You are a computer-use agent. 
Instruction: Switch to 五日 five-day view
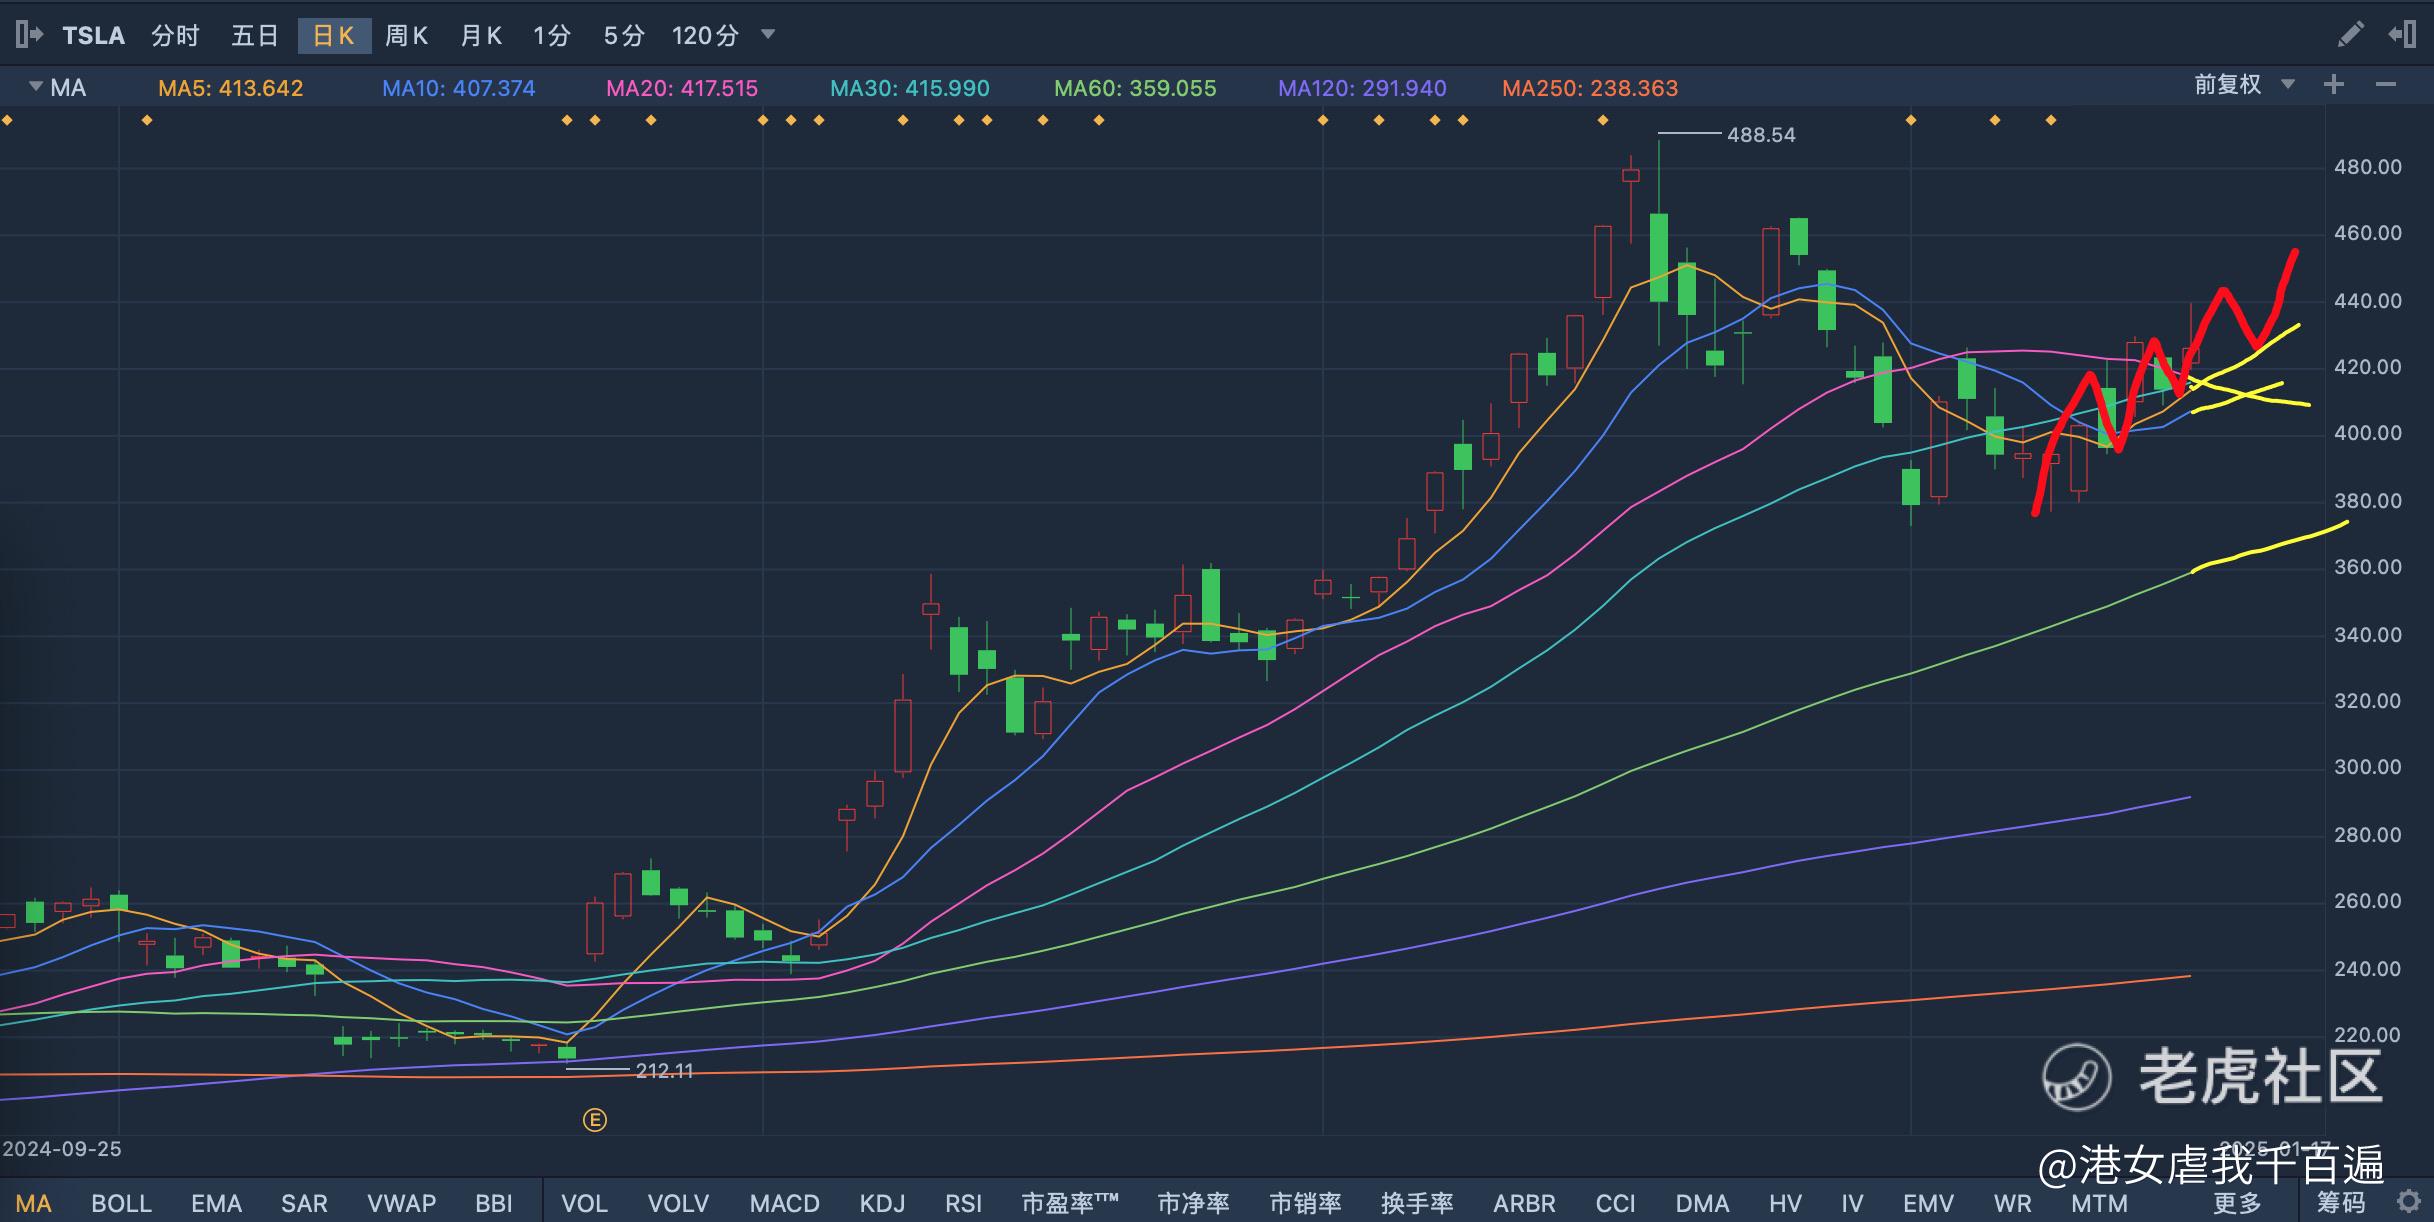tap(255, 36)
